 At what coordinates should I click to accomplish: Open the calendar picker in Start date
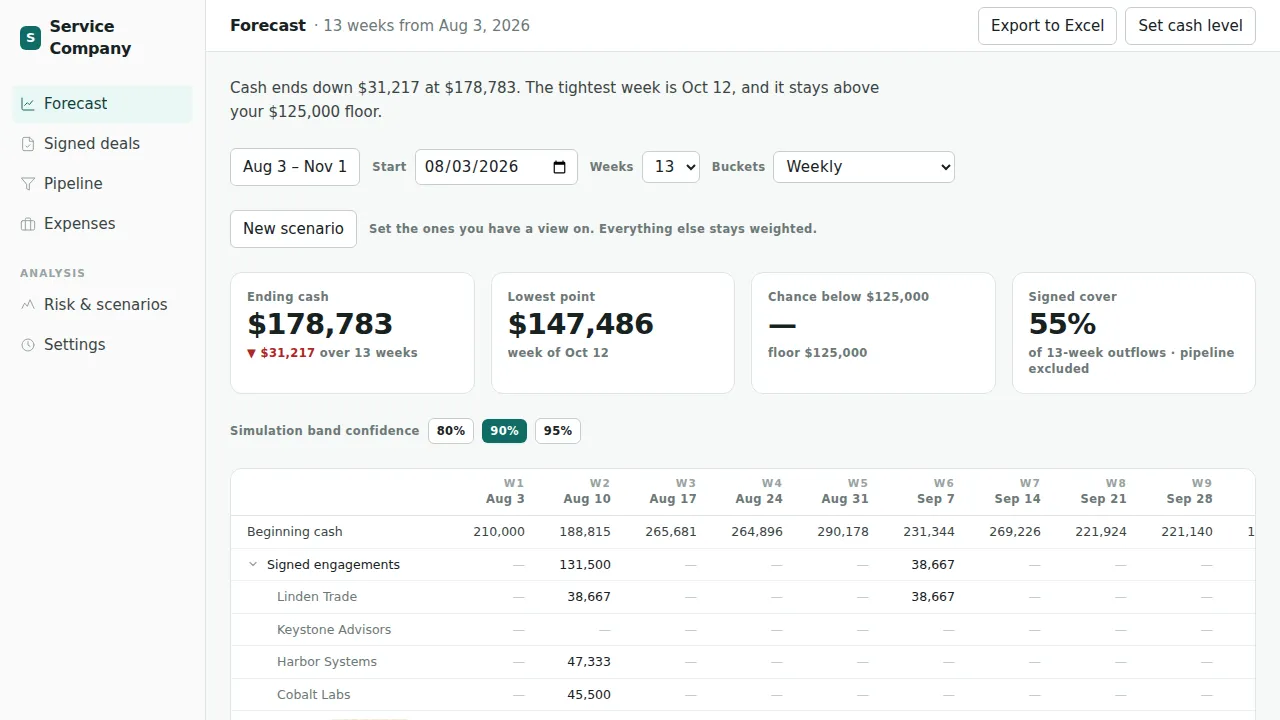[559, 167]
